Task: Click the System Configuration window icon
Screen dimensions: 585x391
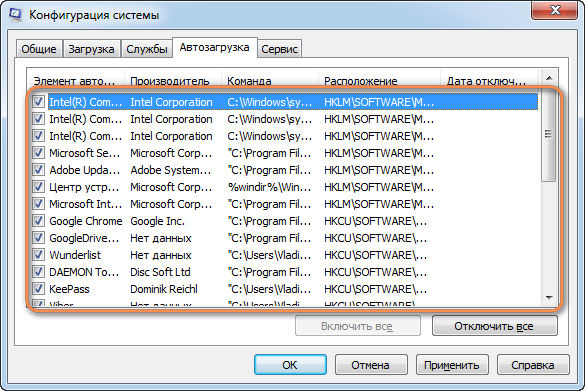Action: pos(15,14)
